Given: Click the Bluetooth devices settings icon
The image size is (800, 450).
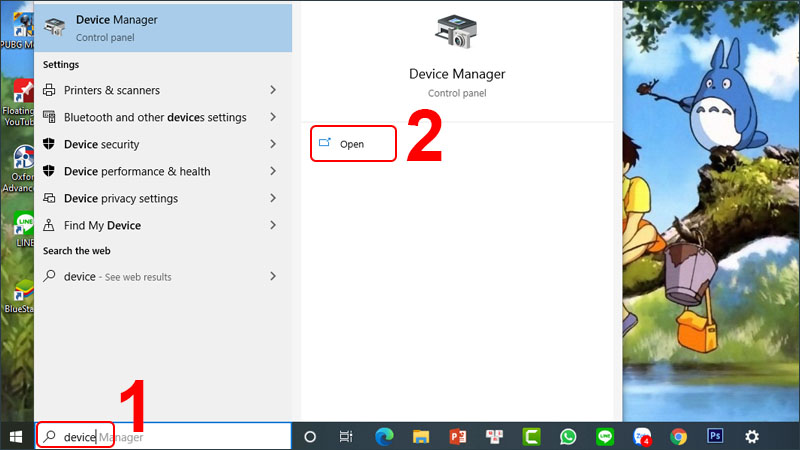Looking at the screenshot, I should click(49, 117).
